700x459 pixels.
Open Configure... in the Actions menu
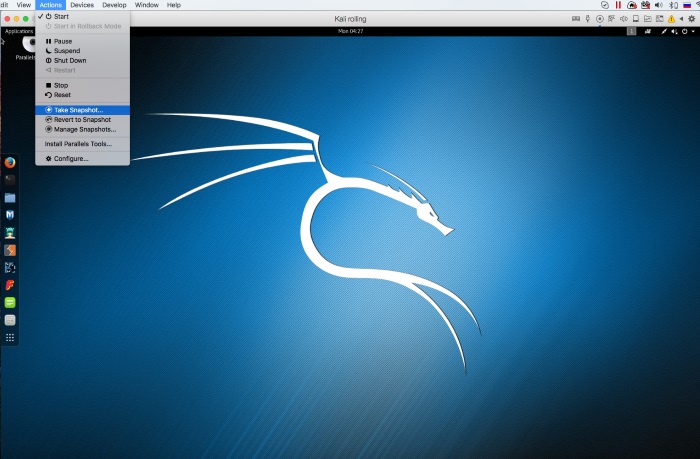click(83, 159)
